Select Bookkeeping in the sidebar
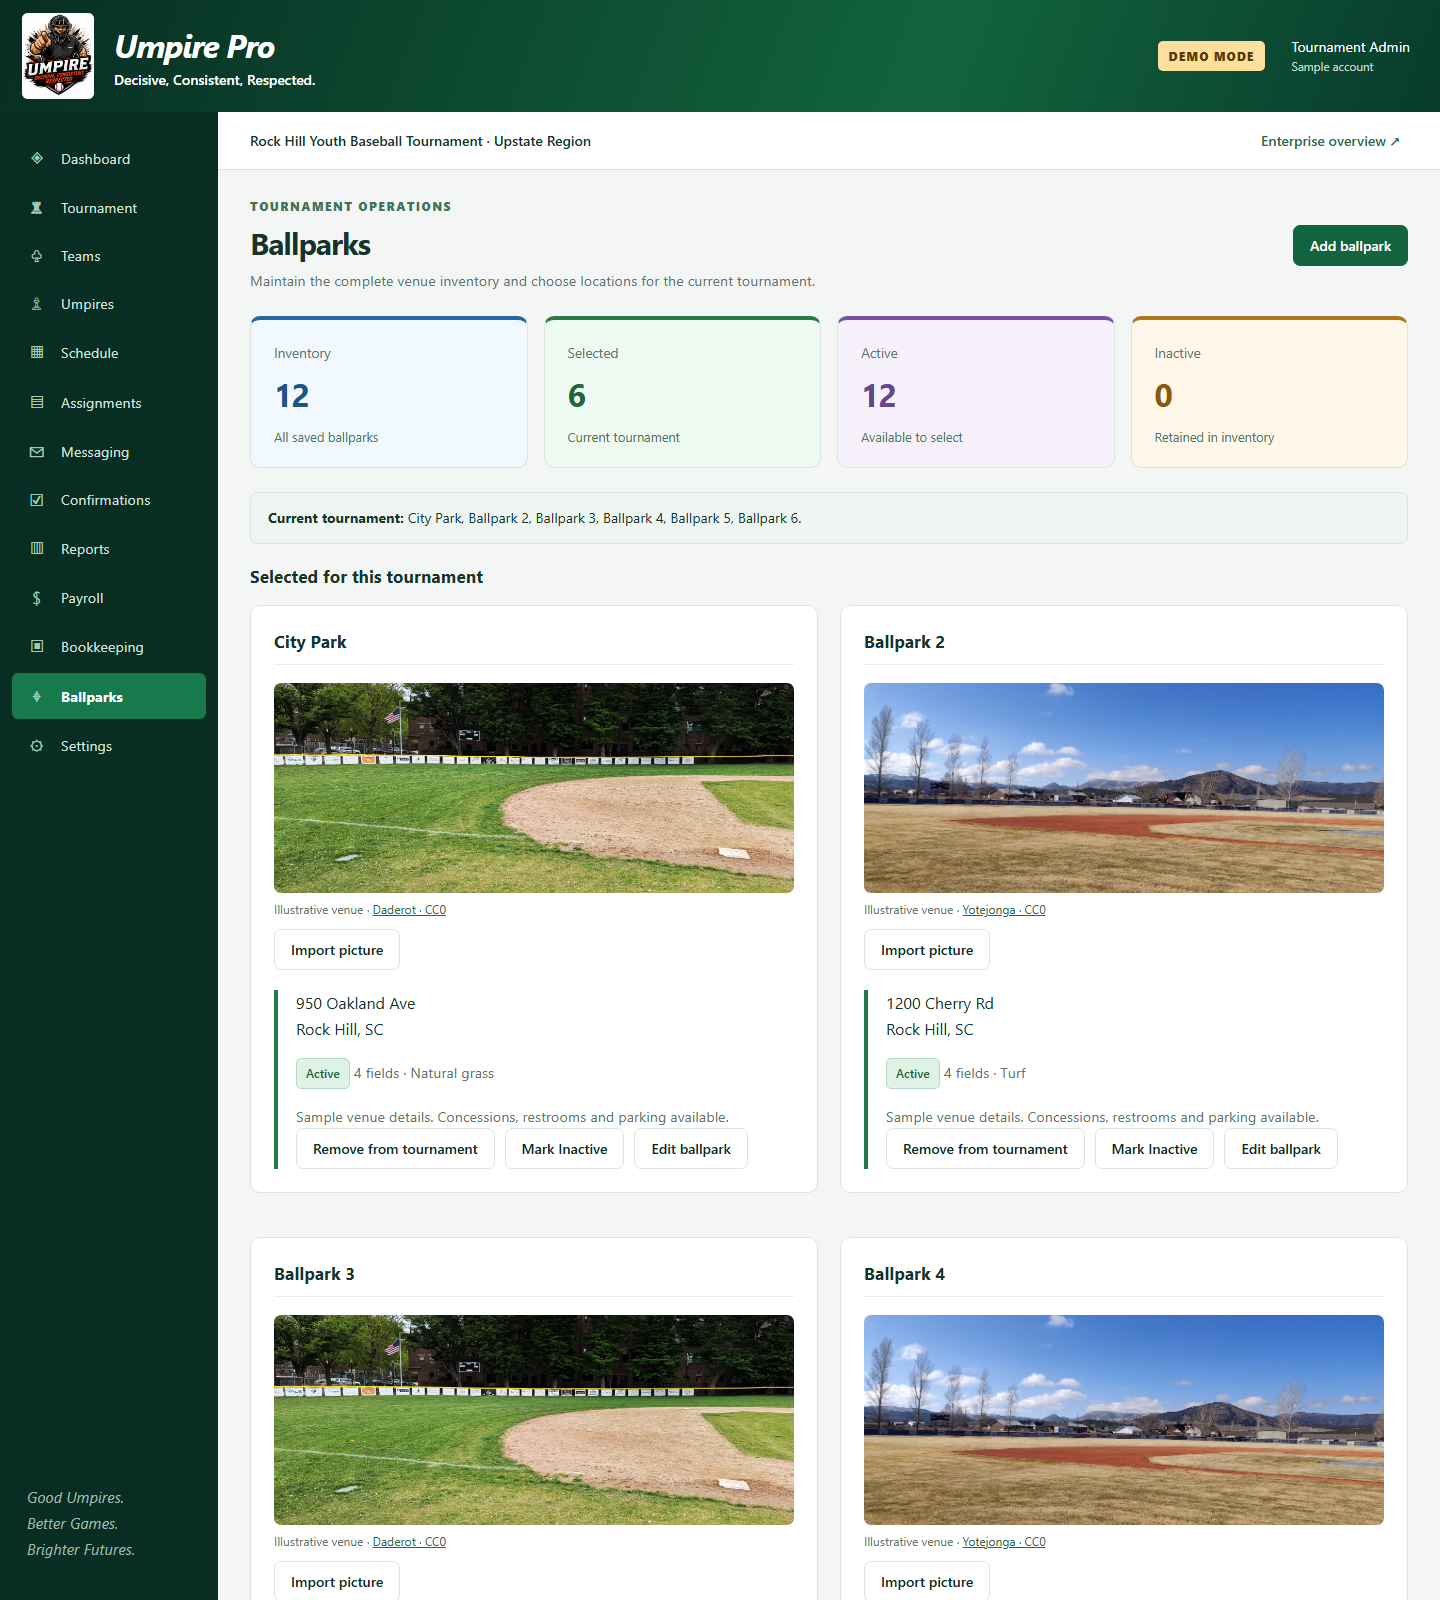The width and height of the screenshot is (1440, 1600). pyautogui.click(x=109, y=647)
